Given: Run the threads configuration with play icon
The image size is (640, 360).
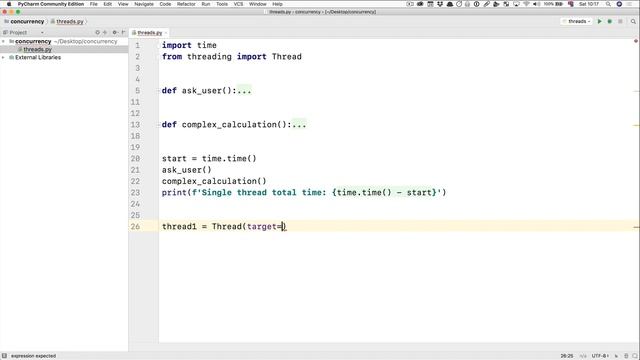Looking at the screenshot, I should pyautogui.click(x=600, y=22).
